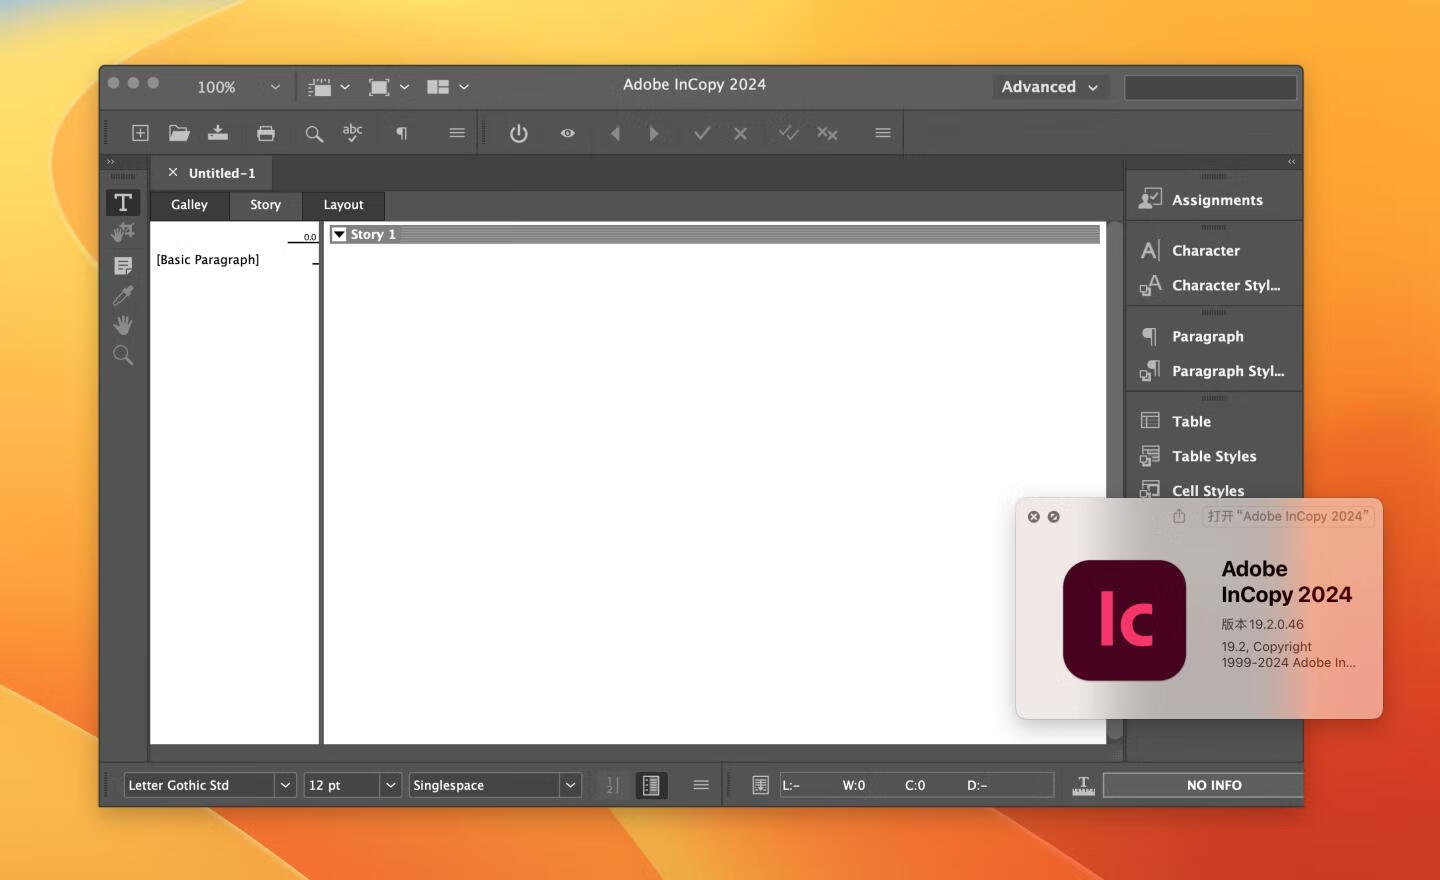The width and height of the screenshot is (1440, 880).
Task: Toggle show changes with the eye icon
Action: (x=568, y=133)
